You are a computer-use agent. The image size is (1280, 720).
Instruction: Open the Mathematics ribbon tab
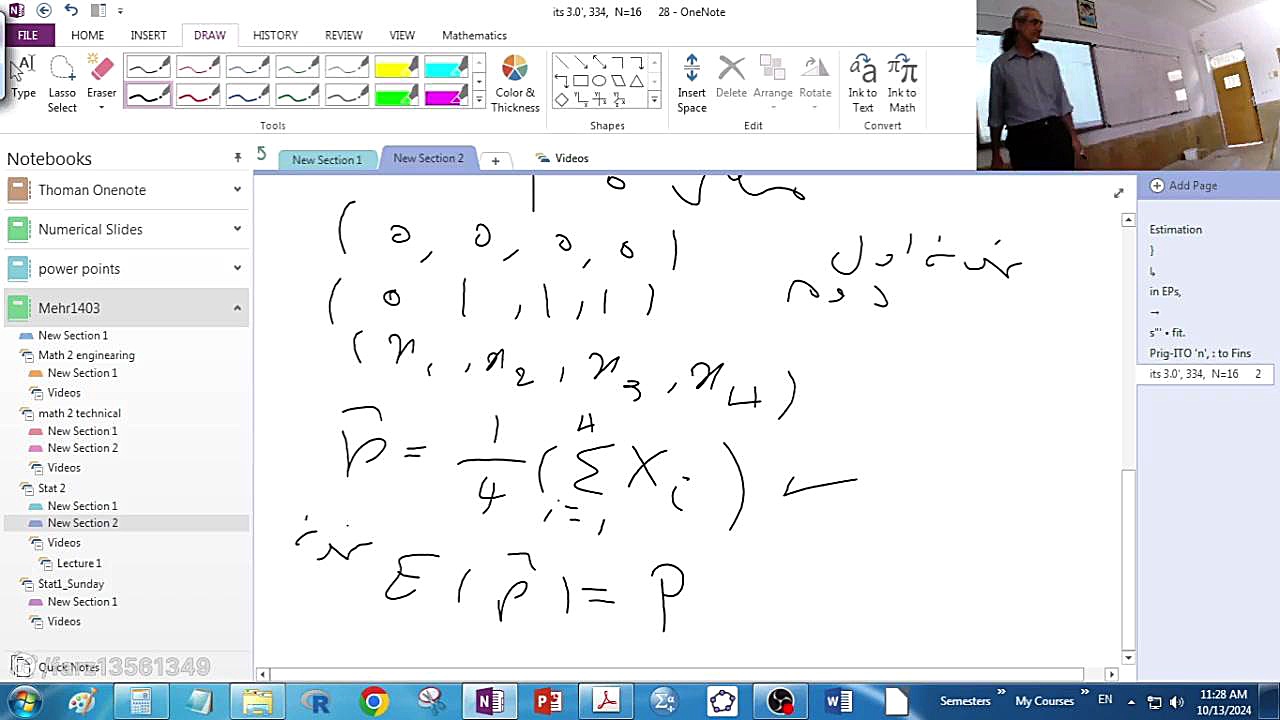[474, 35]
